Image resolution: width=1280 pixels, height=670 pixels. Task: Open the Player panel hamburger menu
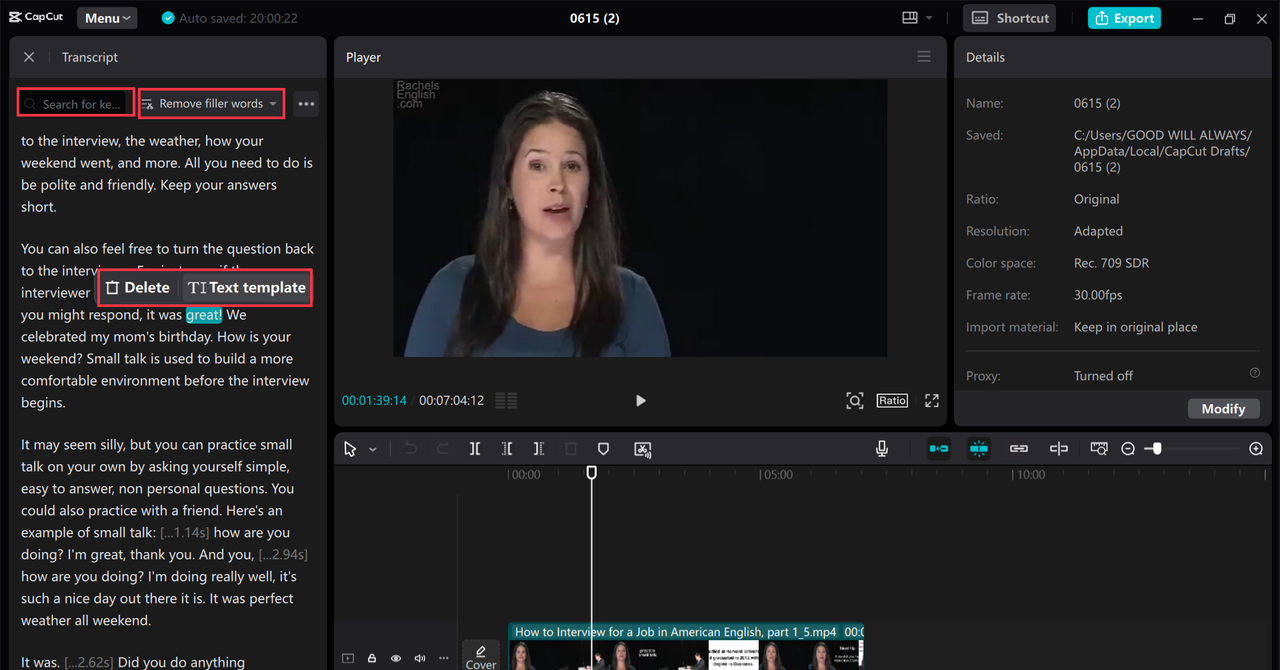pyautogui.click(x=924, y=57)
